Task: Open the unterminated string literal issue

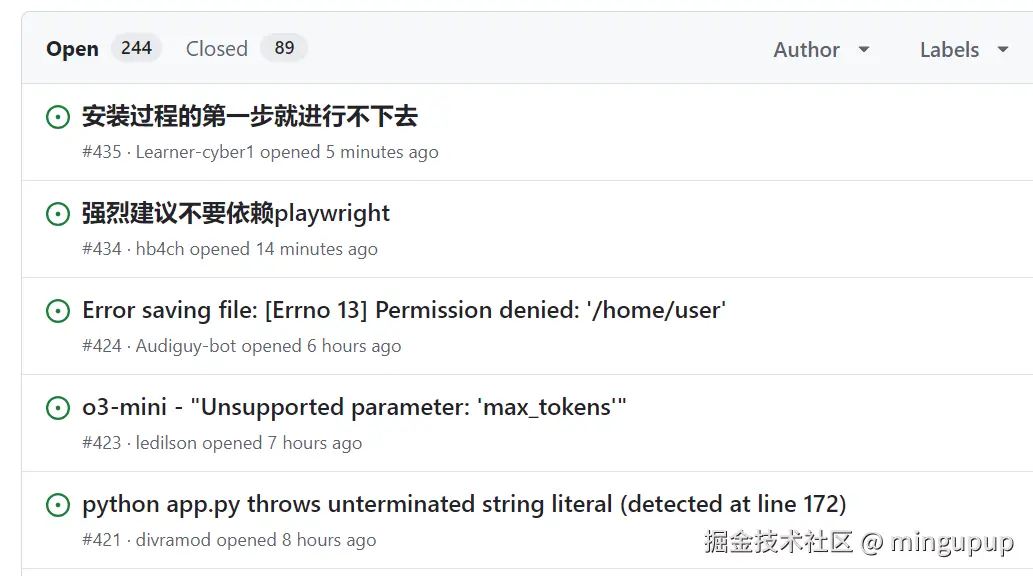Action: tap(464, 505)
